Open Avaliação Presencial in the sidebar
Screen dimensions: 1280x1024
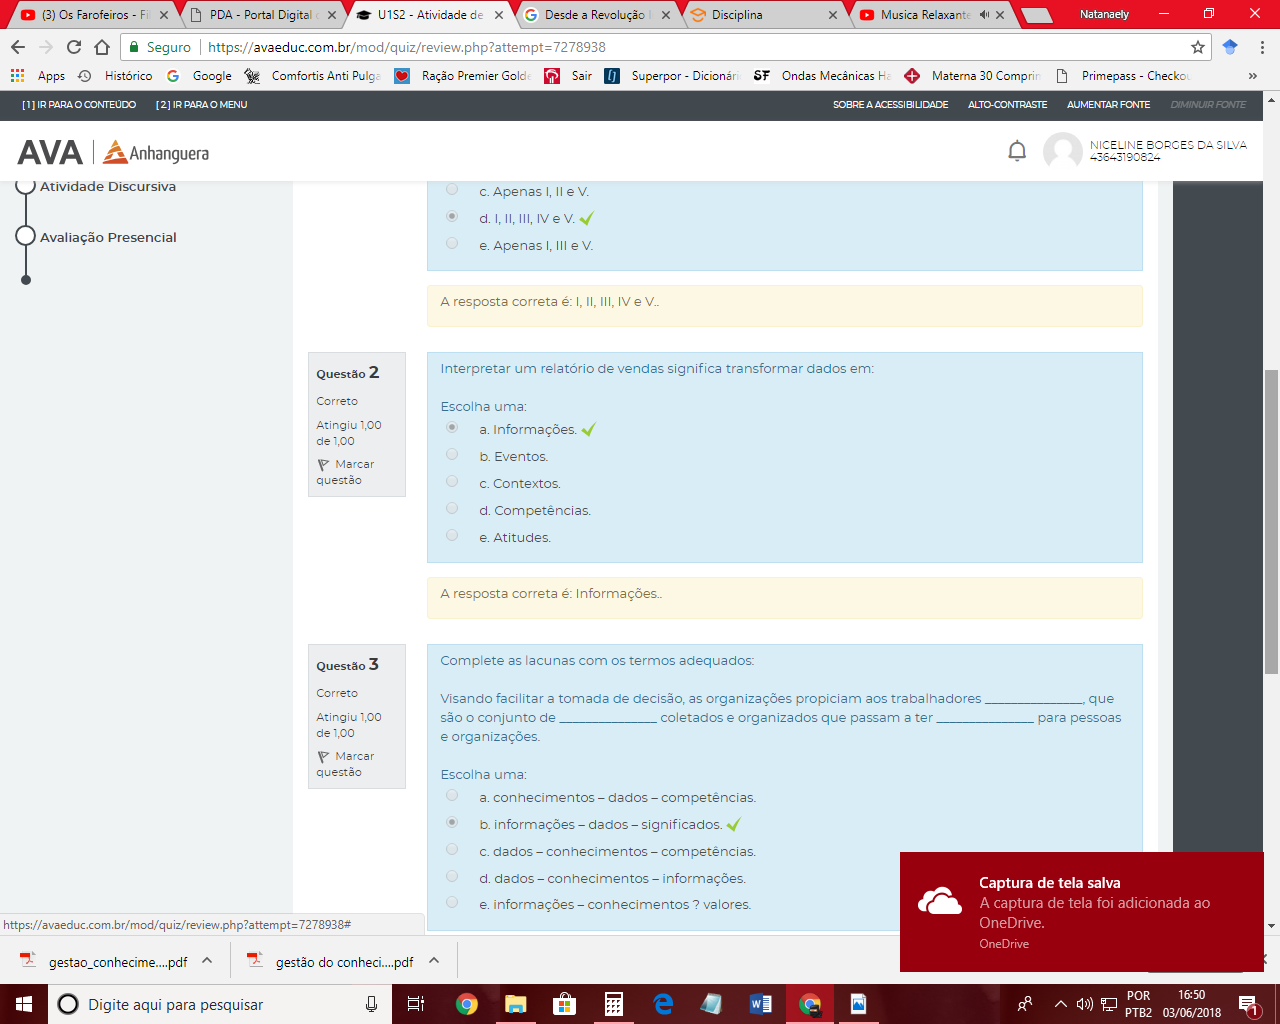pyautogui.click(x=108, y=237)
